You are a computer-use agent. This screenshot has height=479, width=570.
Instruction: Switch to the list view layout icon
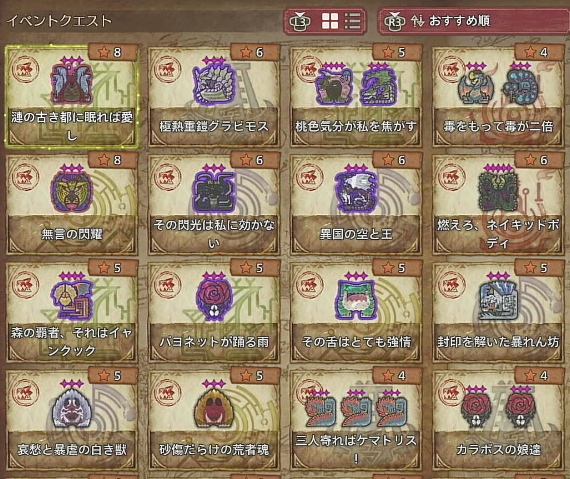(x=352, y=21)
